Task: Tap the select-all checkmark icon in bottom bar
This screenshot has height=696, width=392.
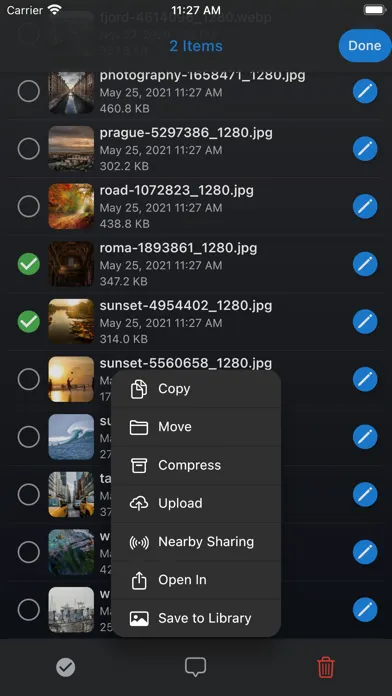Action: [x=66, y=667]
